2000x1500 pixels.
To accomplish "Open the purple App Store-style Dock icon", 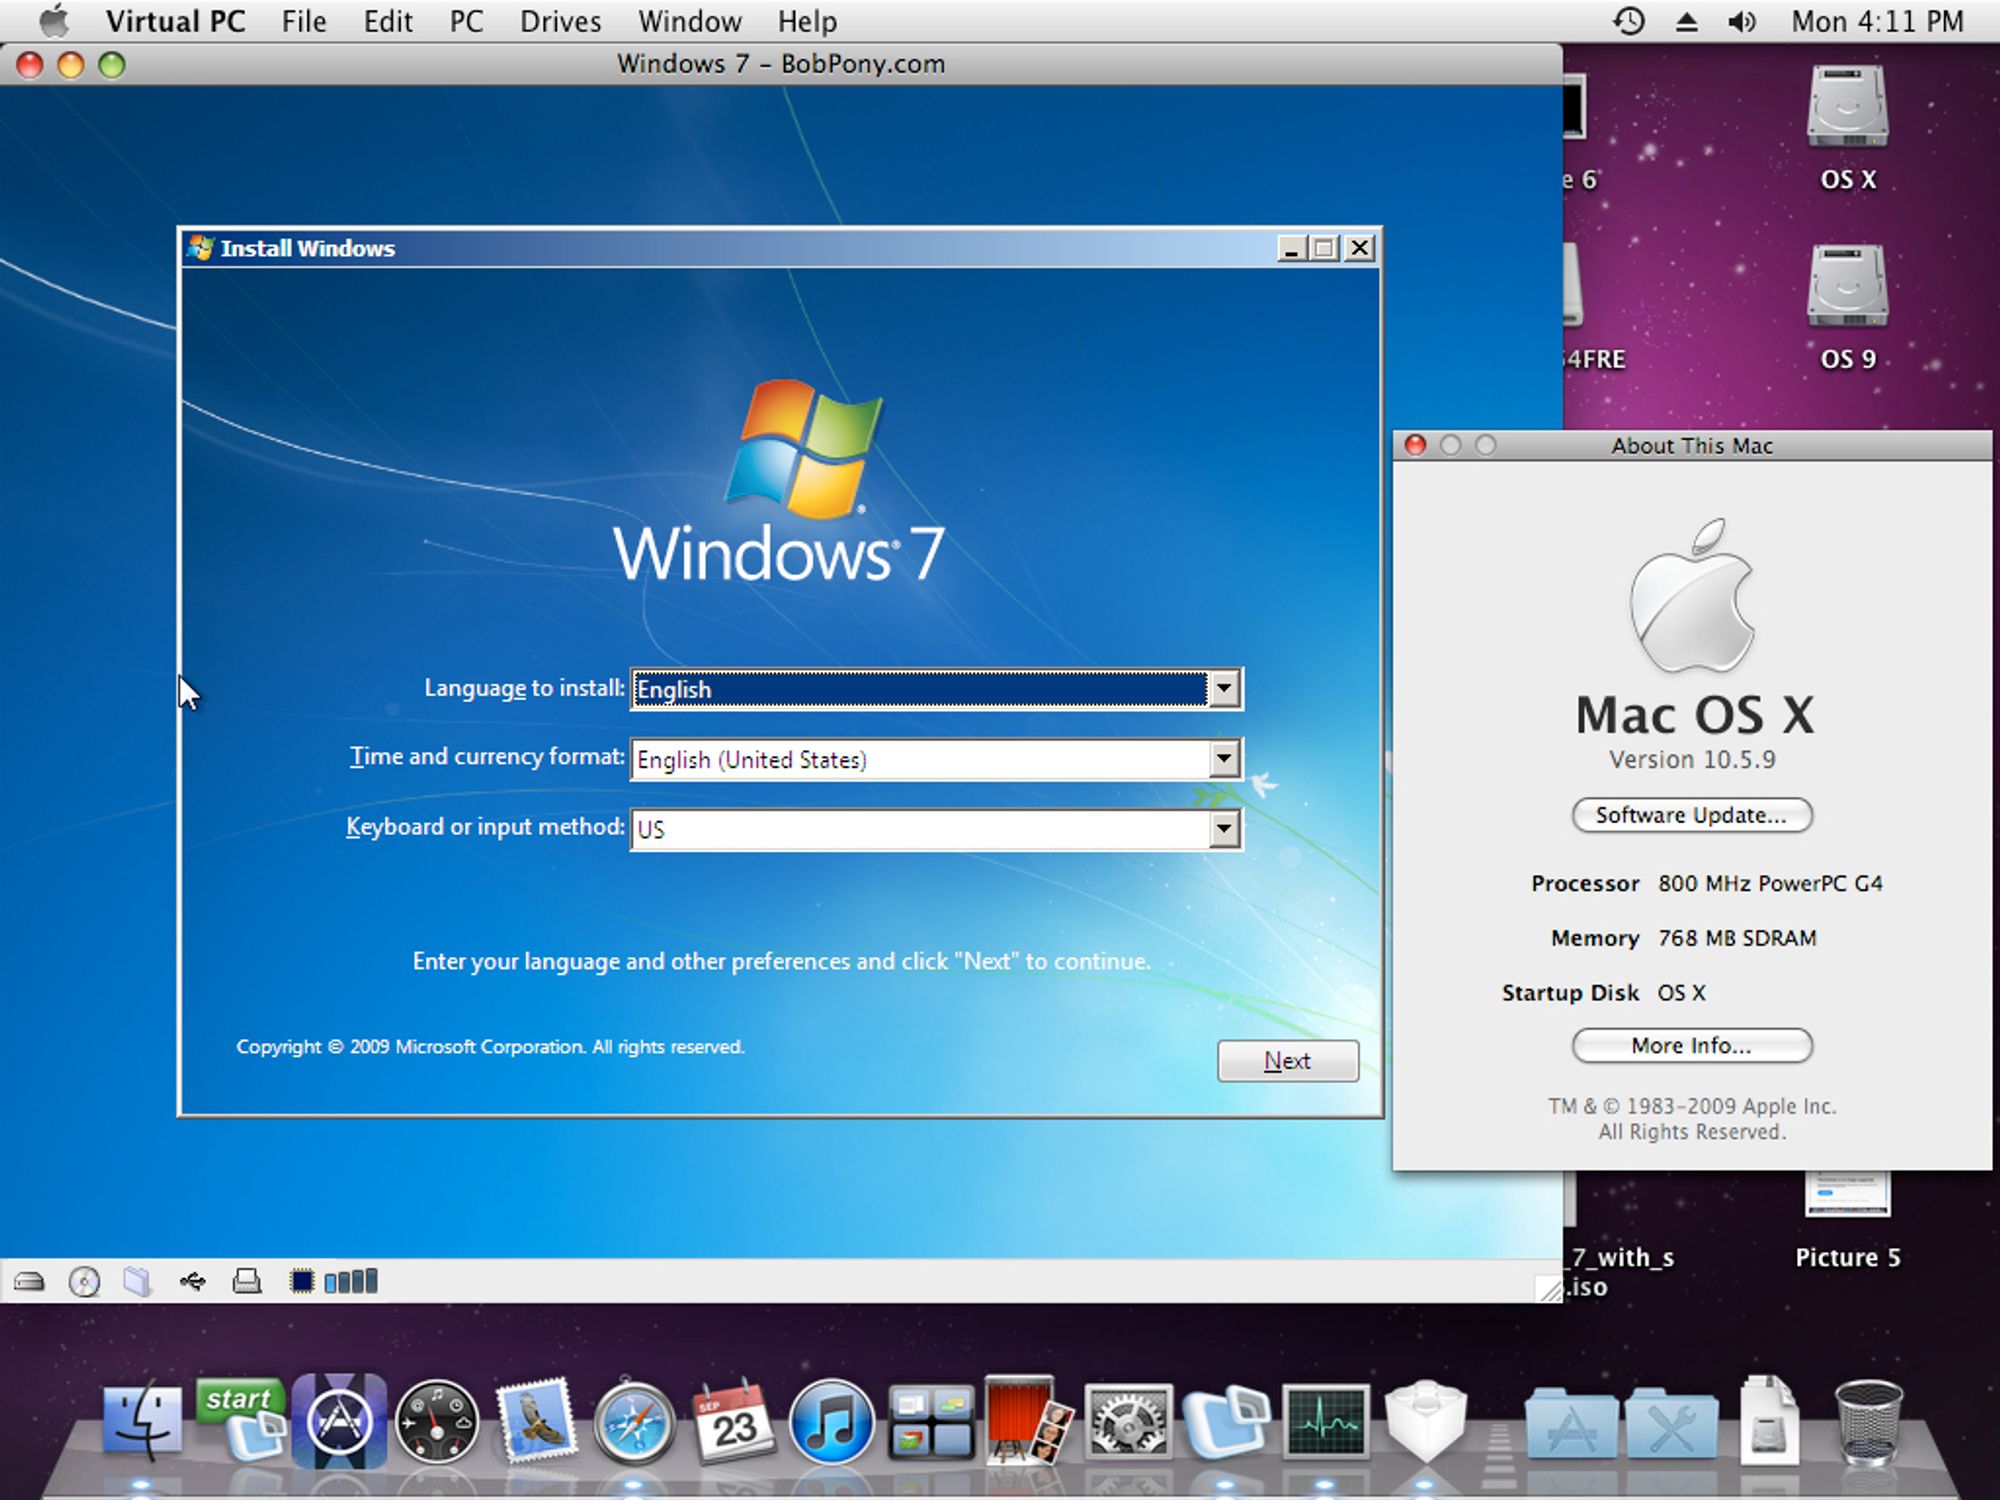I will [339, 1422].
